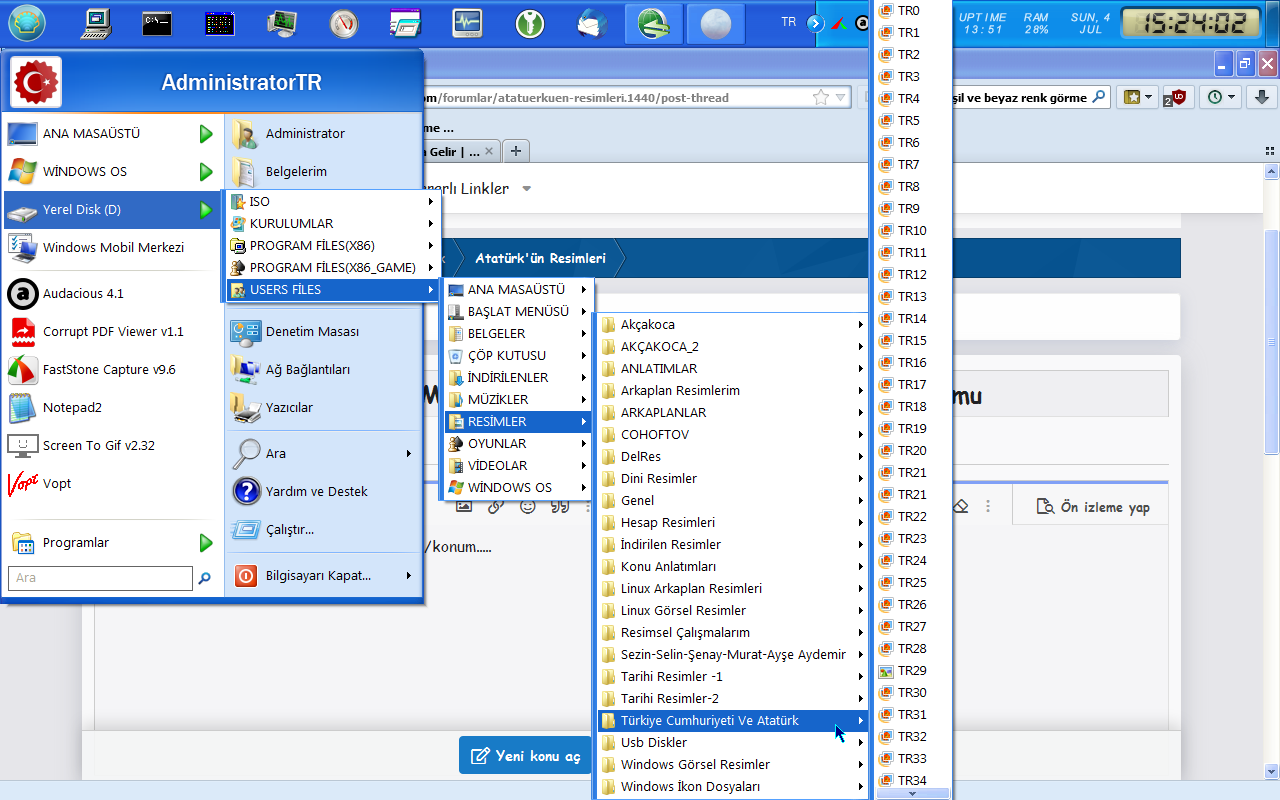
Task: Open Ağ Bağlantıları
Action: click(x=323, y=370)
